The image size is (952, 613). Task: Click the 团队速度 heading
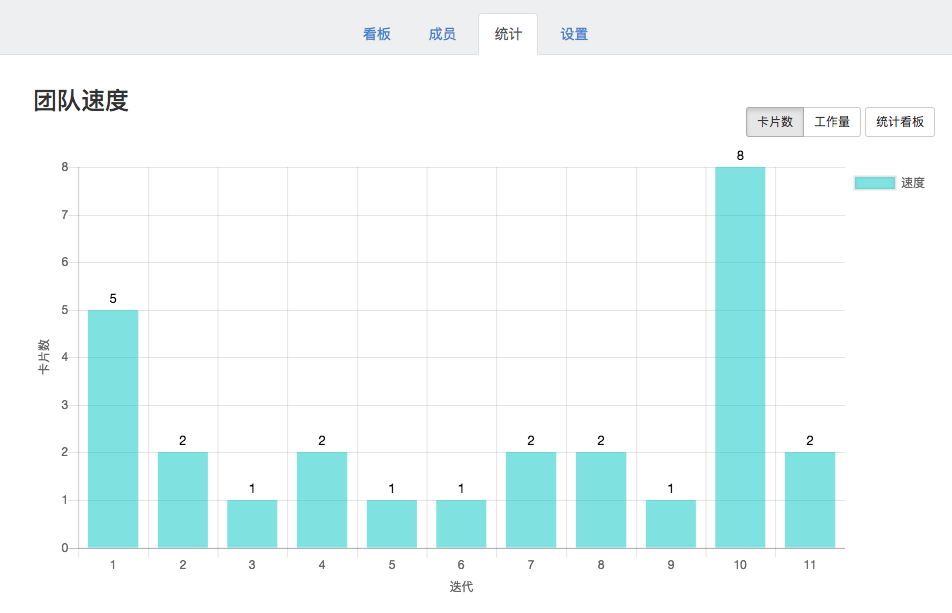coord(81,101)
